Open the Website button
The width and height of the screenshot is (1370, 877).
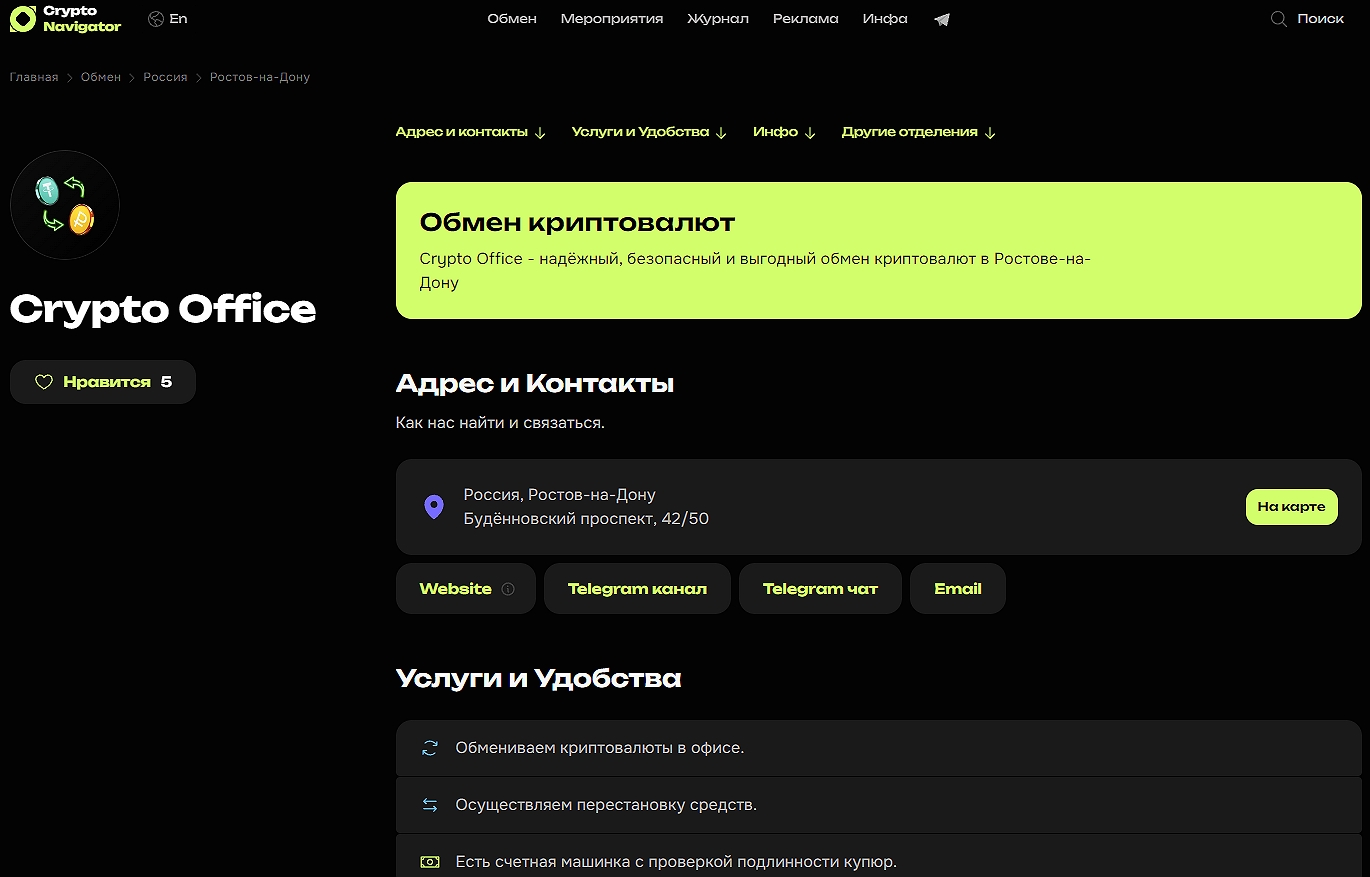tap(466, 589)
